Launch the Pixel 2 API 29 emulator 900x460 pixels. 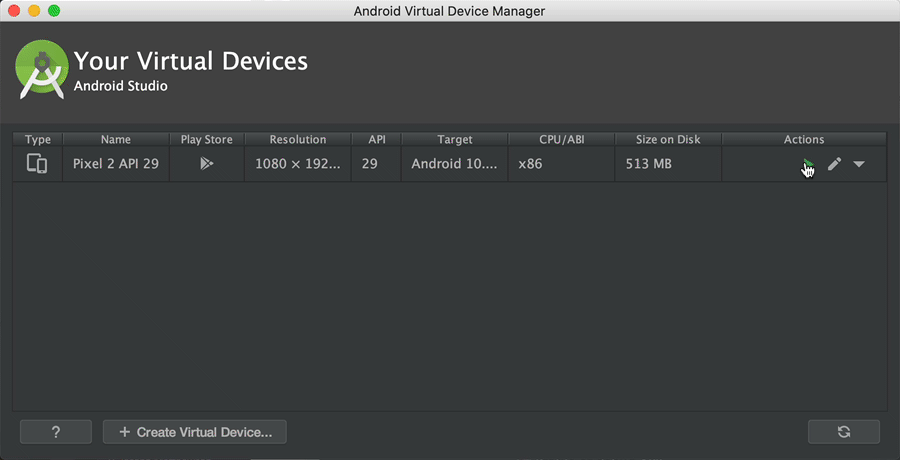coord(808,165)
